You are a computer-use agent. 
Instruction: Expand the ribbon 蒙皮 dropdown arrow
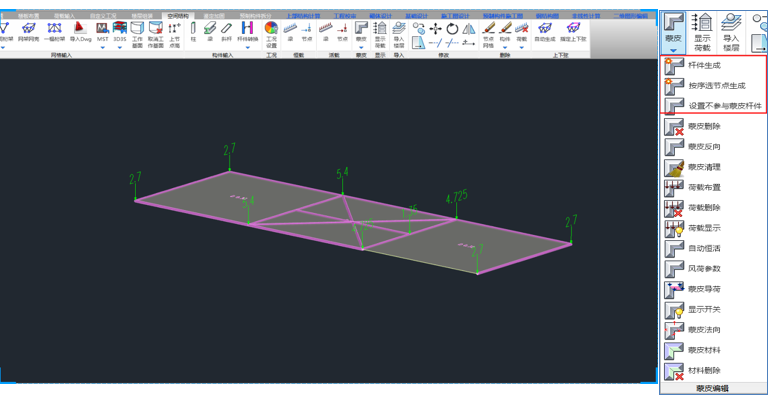361,47
